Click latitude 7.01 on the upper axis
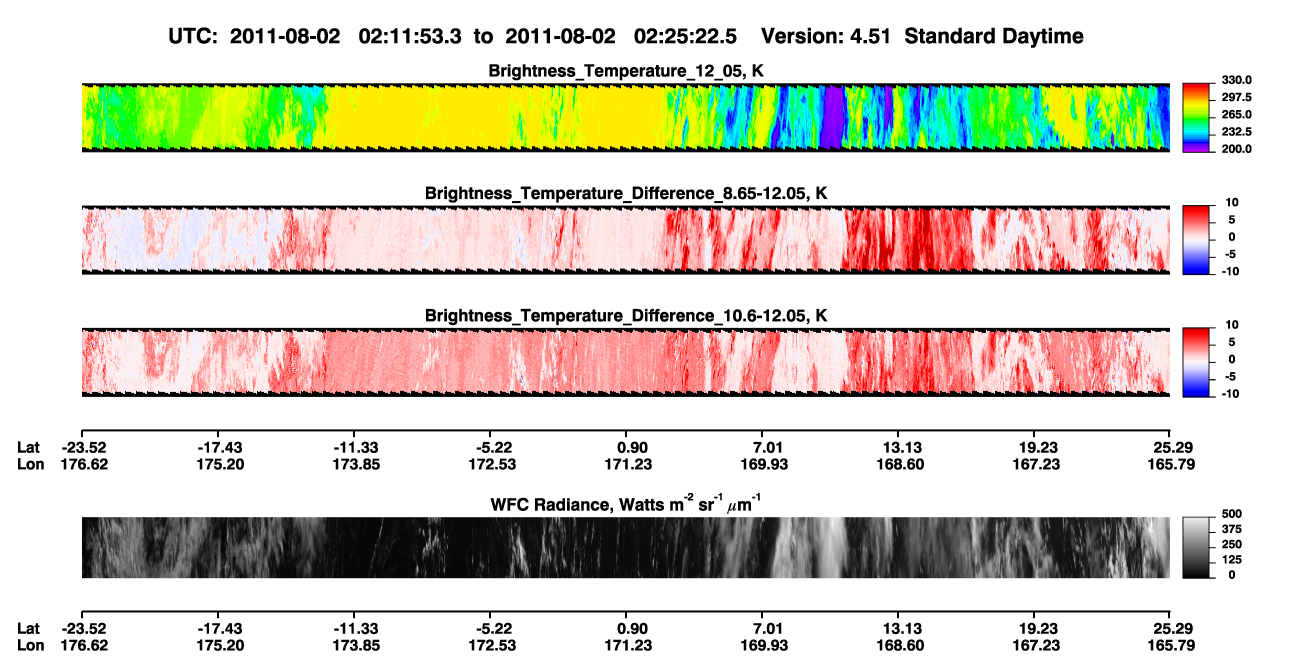The height and width of the screenshot is (667, 1300). click(762, 447)
